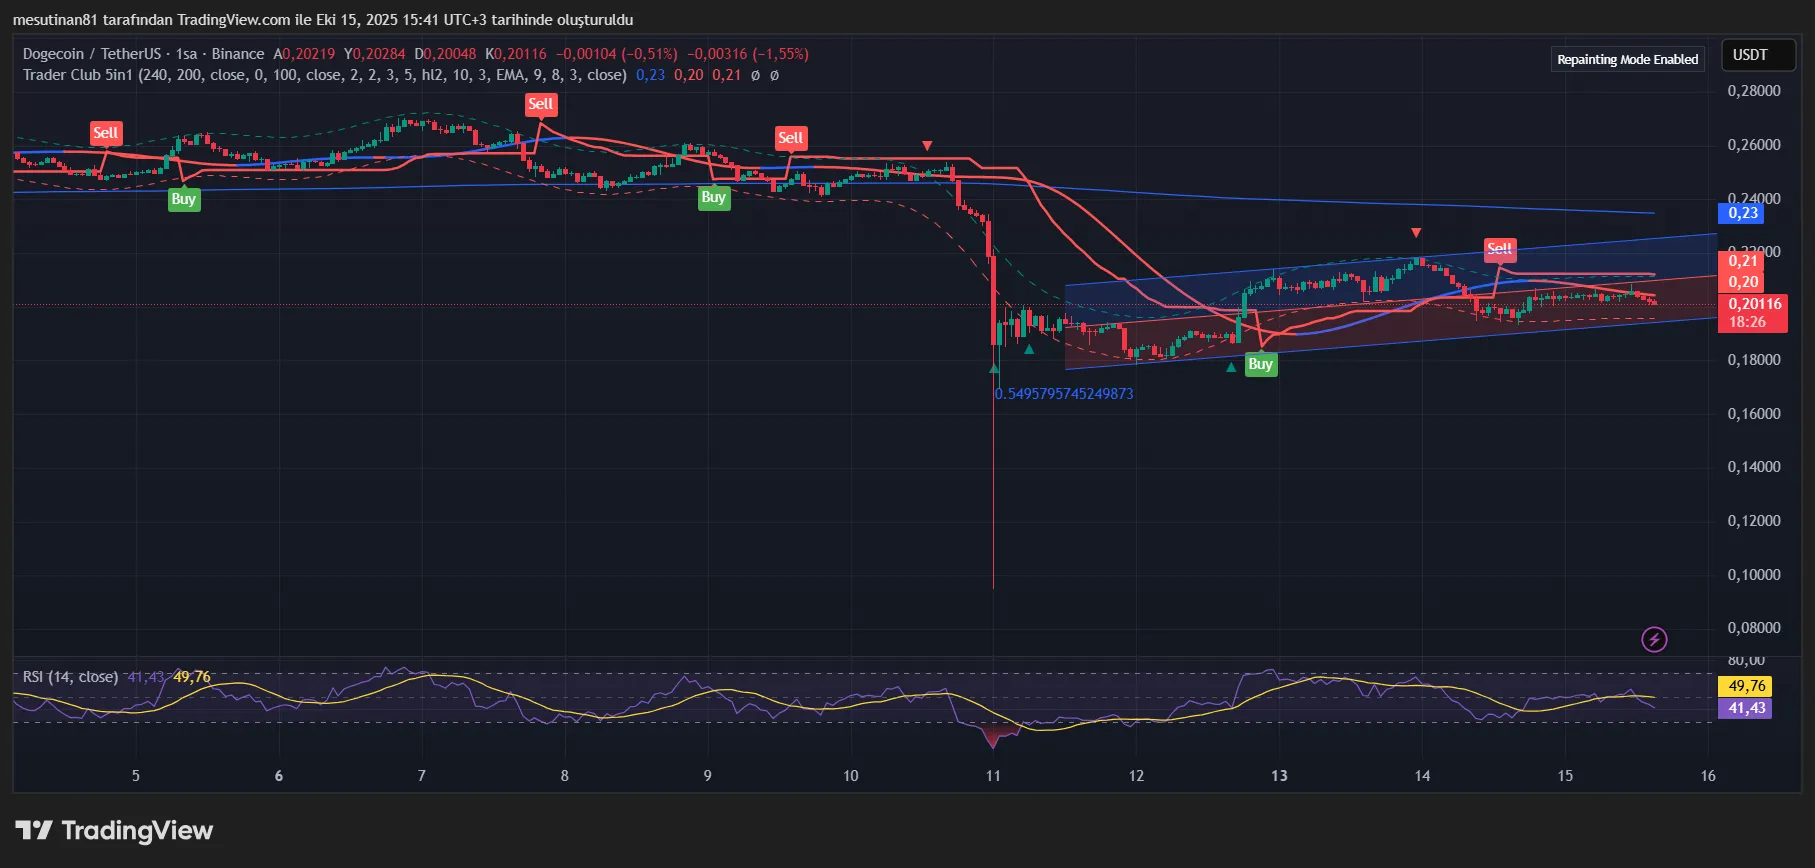The height and width of the screenshot is (868, 1815).
Task: Click the Sell marker between dates 9 and 10
Action: click(790, 138)
